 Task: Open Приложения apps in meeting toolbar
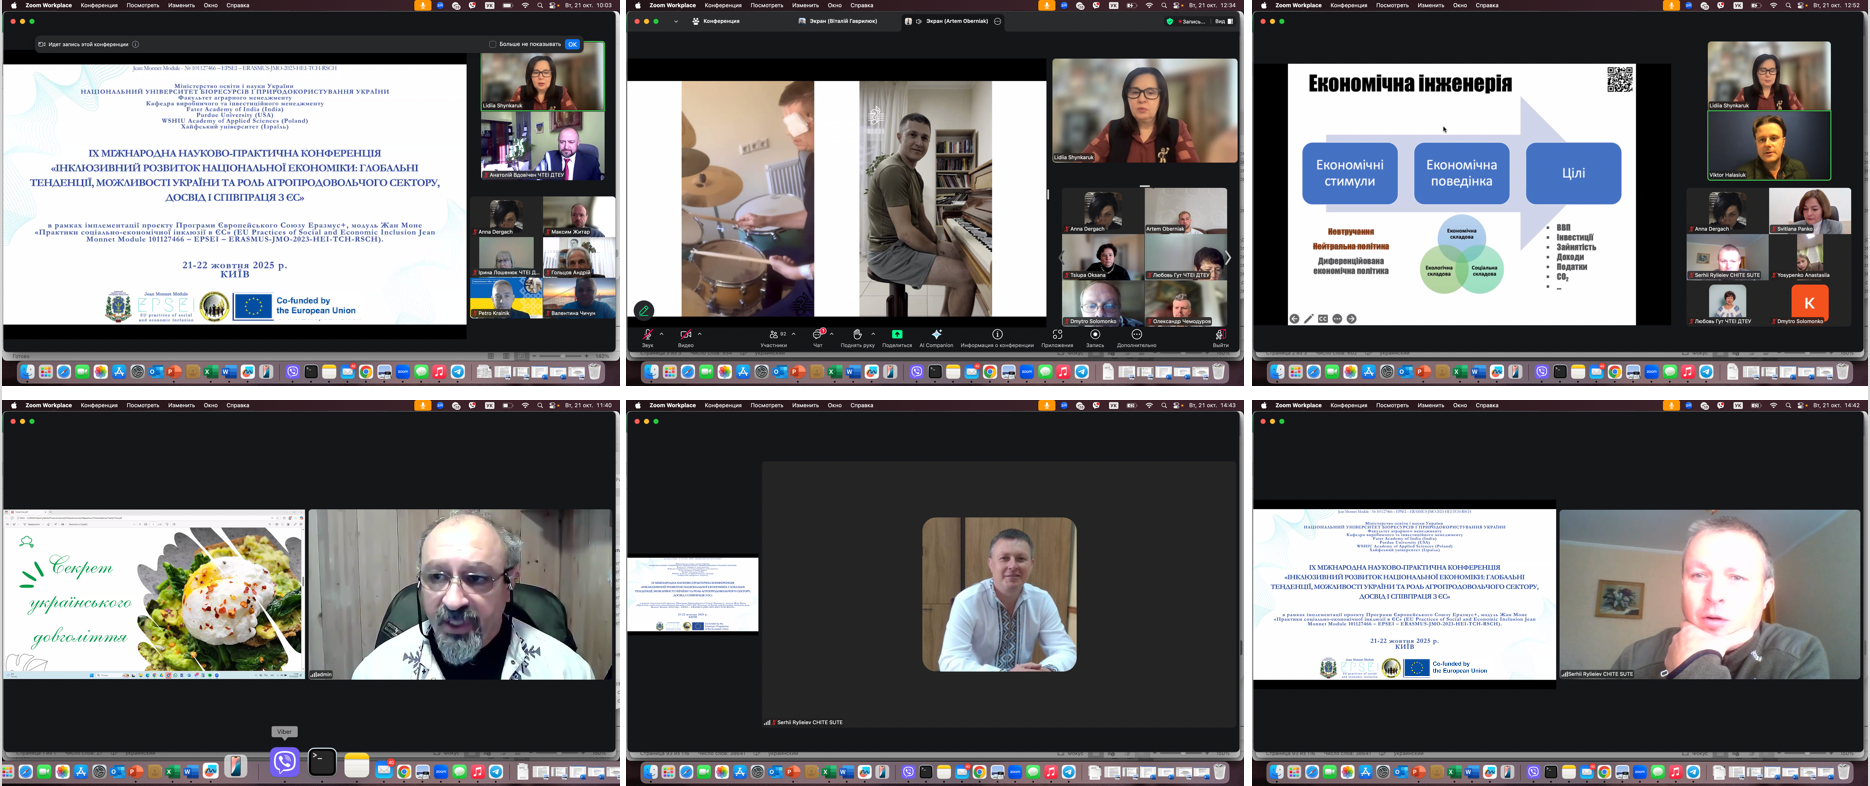click(x=1057, y=335)
